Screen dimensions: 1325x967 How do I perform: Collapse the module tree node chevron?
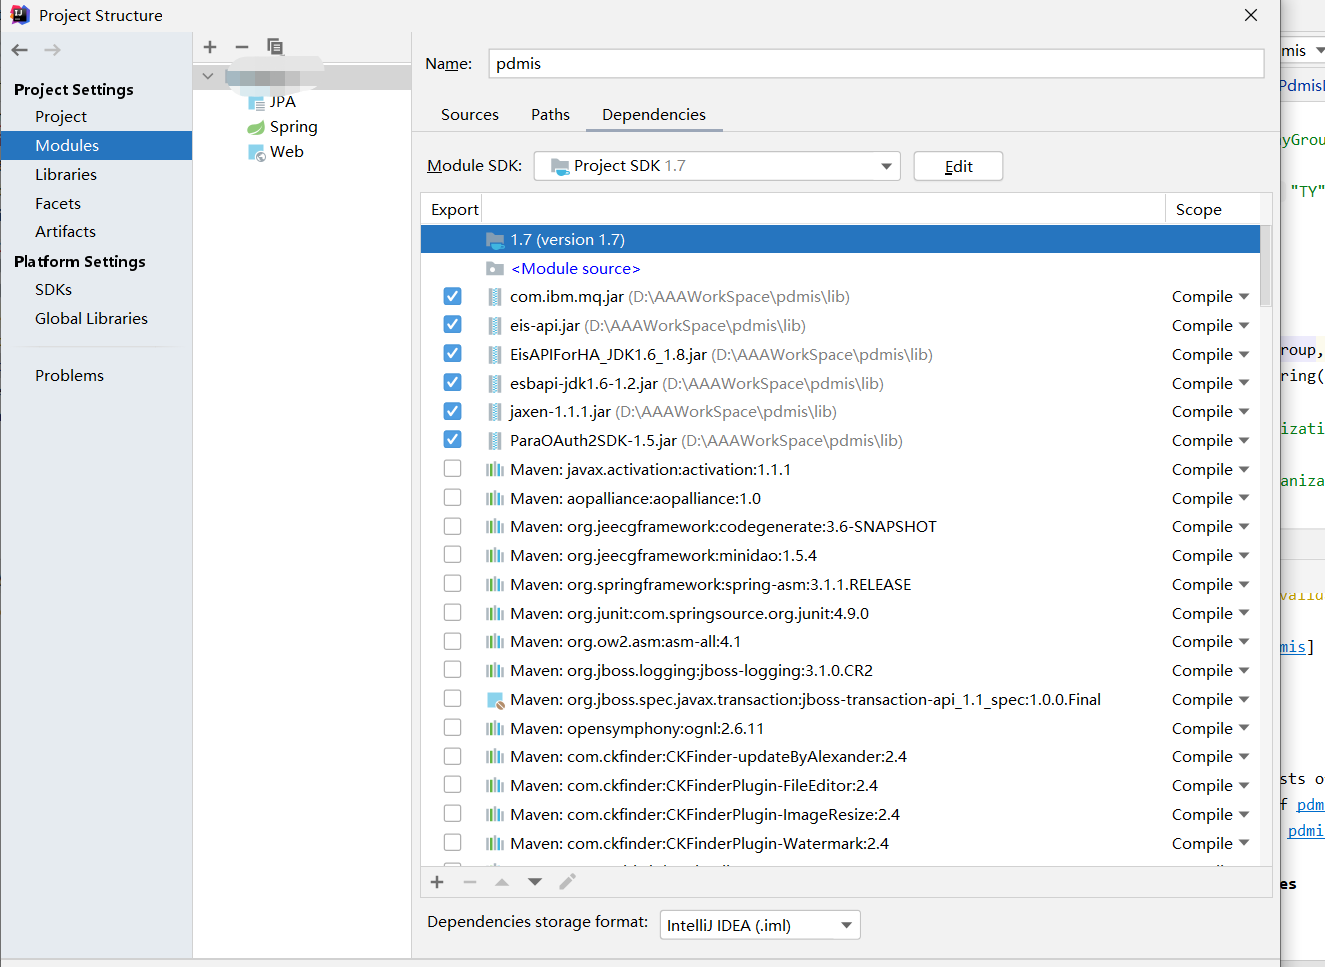207,76
